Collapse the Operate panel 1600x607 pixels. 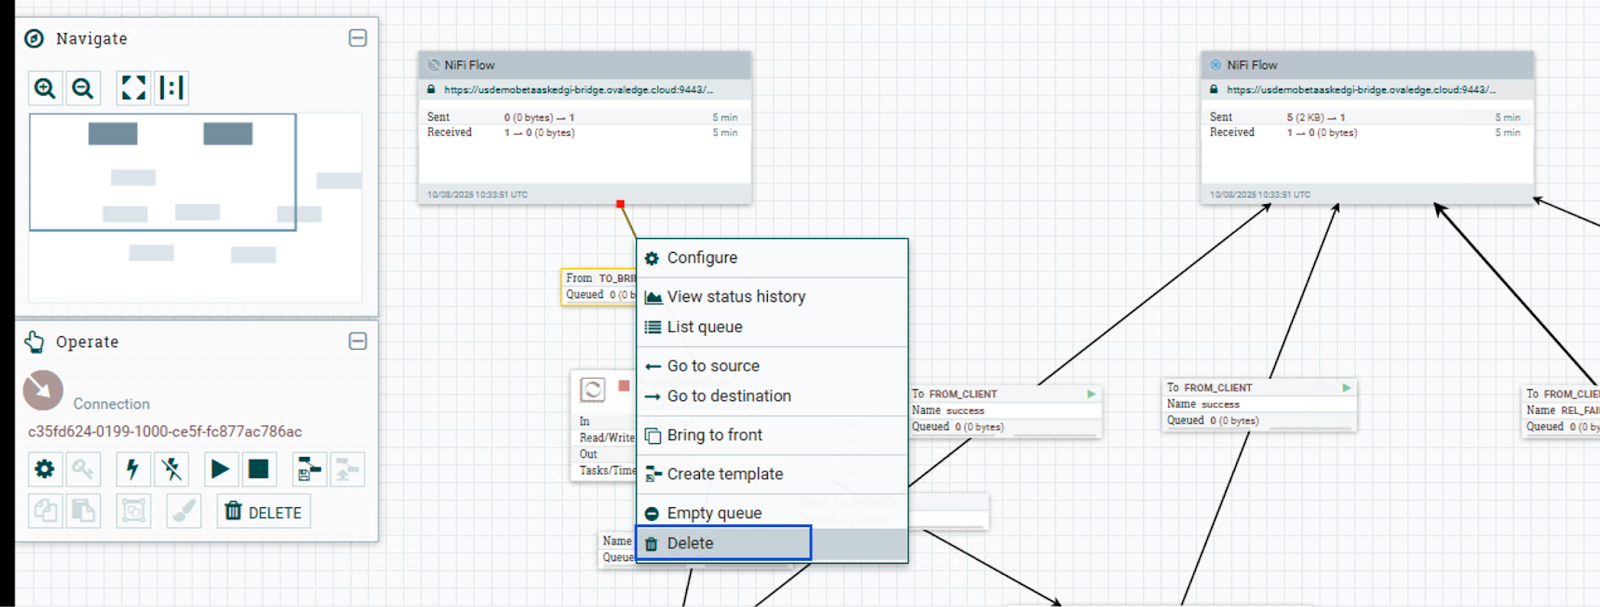click(357, 341)
